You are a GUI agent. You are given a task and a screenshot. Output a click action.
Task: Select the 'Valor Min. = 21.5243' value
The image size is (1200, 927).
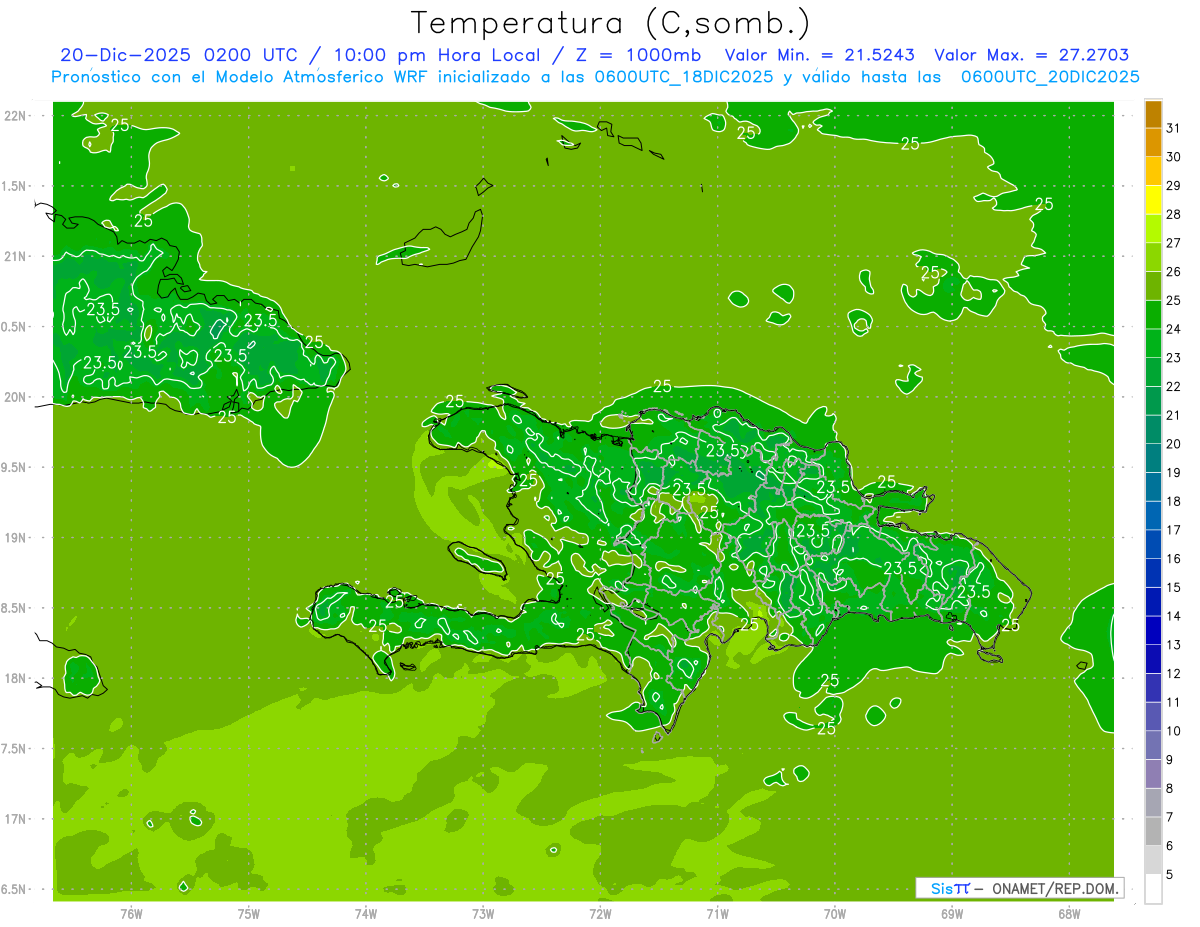click(820, 55)
